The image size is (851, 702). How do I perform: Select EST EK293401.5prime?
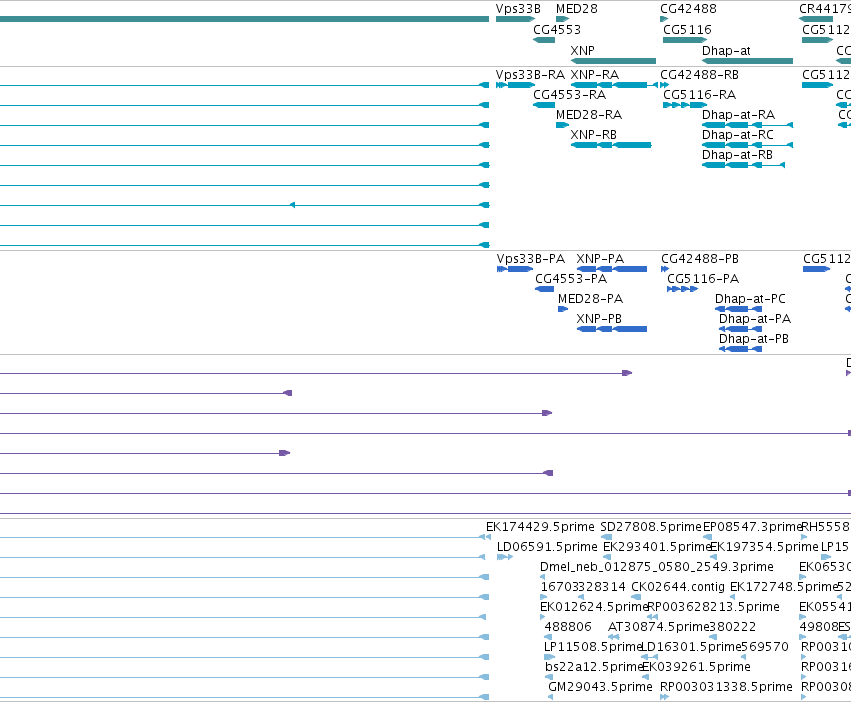[657, 547]
